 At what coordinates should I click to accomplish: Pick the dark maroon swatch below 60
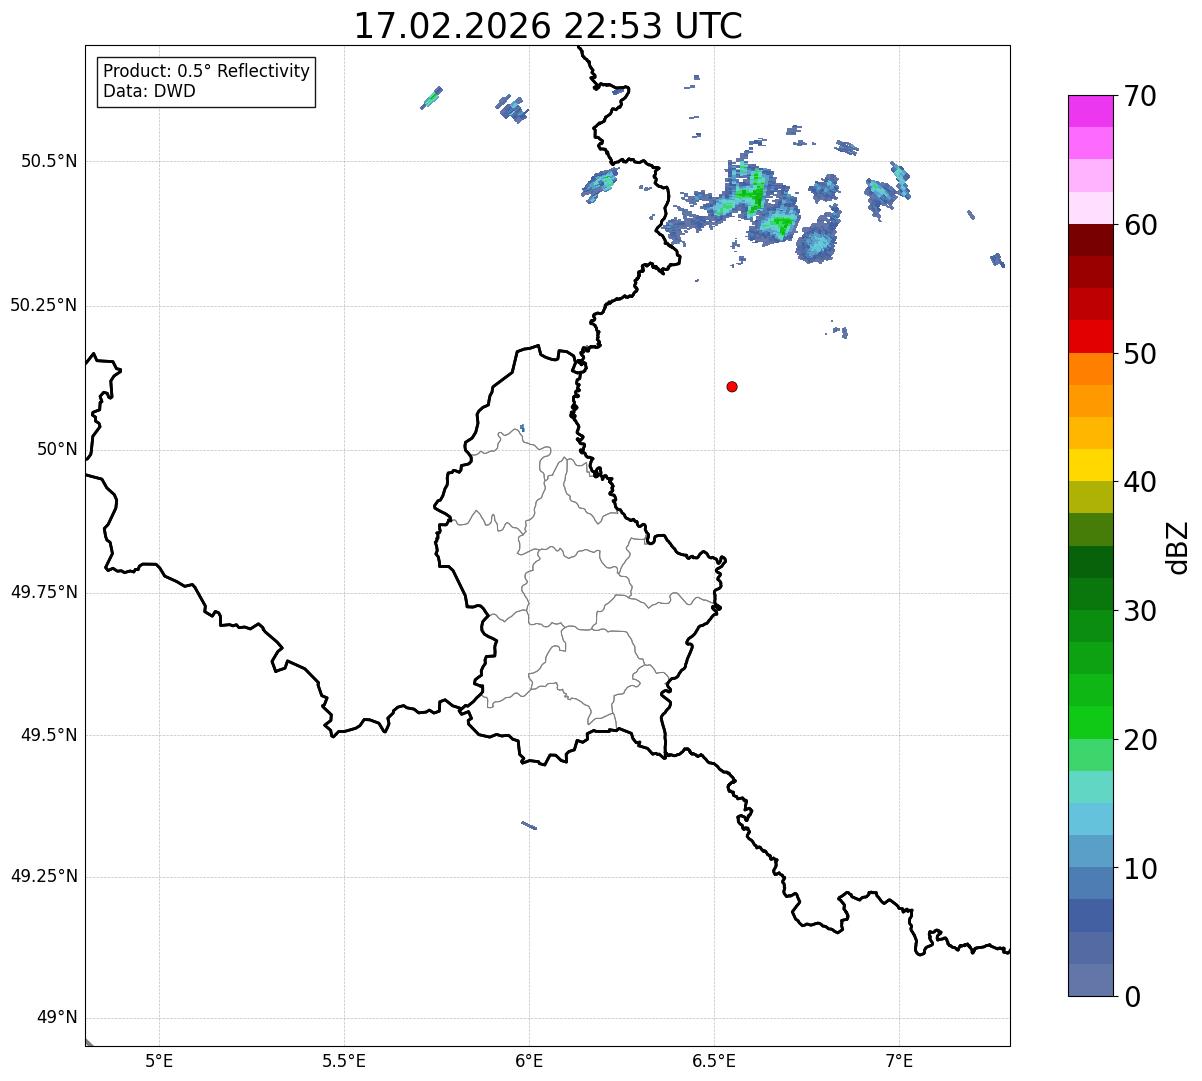click(x=1091, y=240)
